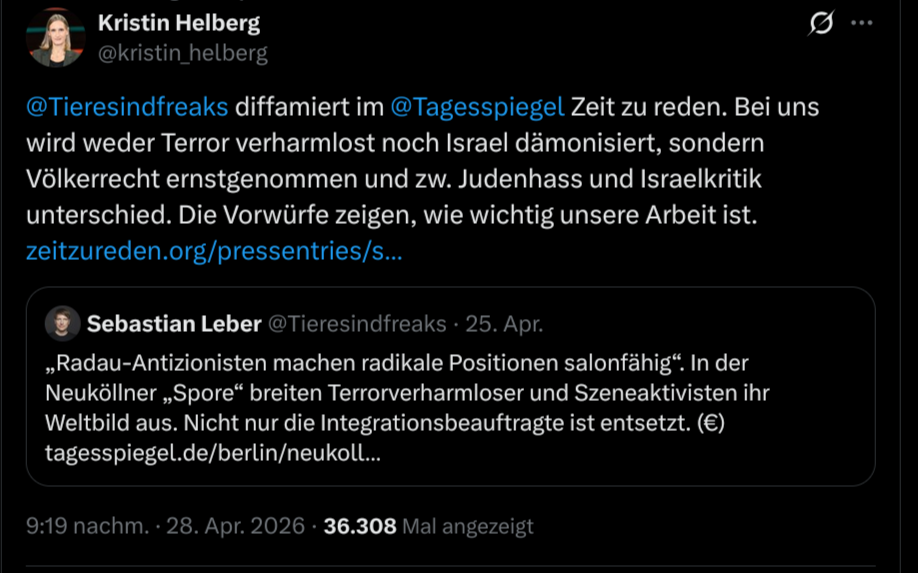Open the @Tieresindfreaks mention in the tweet text

pos(127,107)
